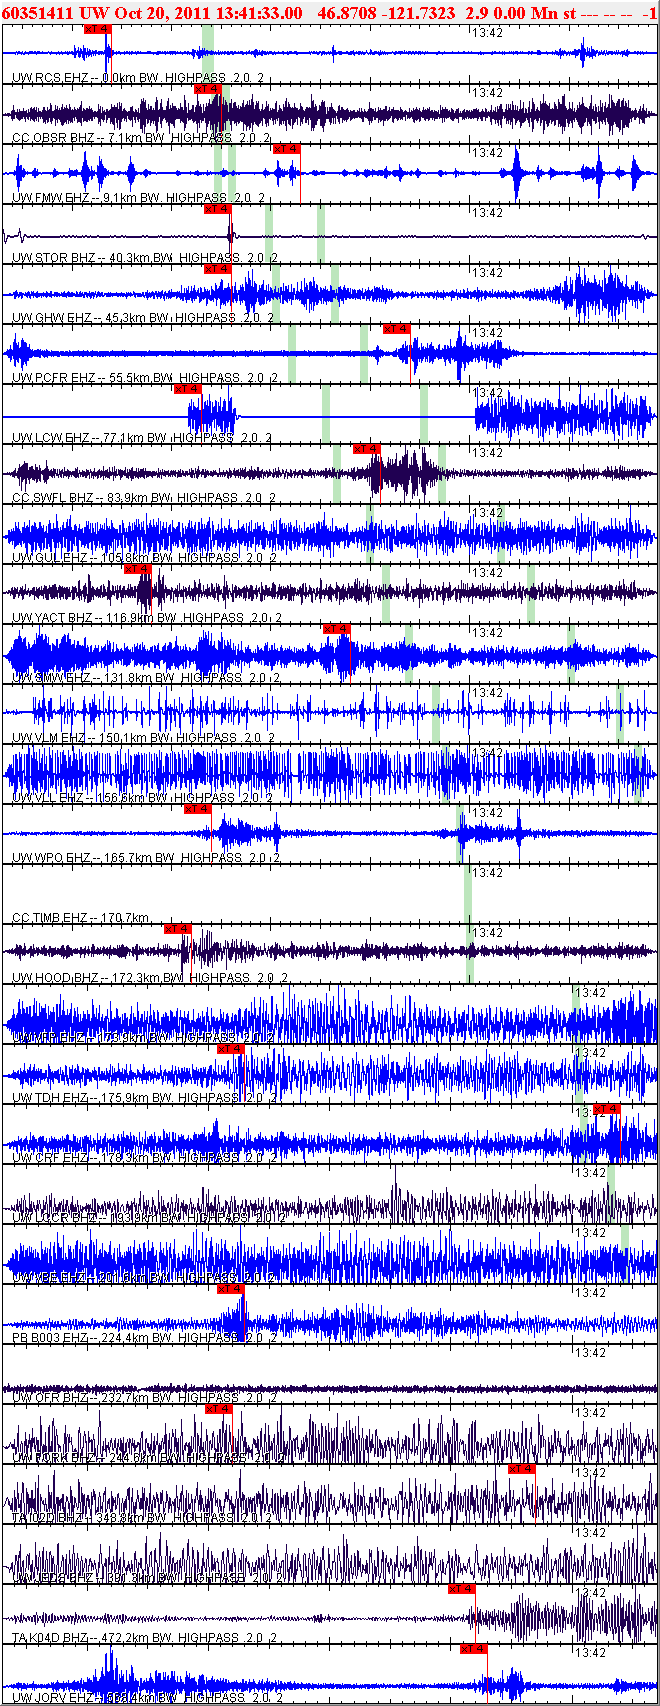Click the coordinates 46.8708 -121.7323
The width and height of the screenshot is (660, 1706).
tap(386, 13)
